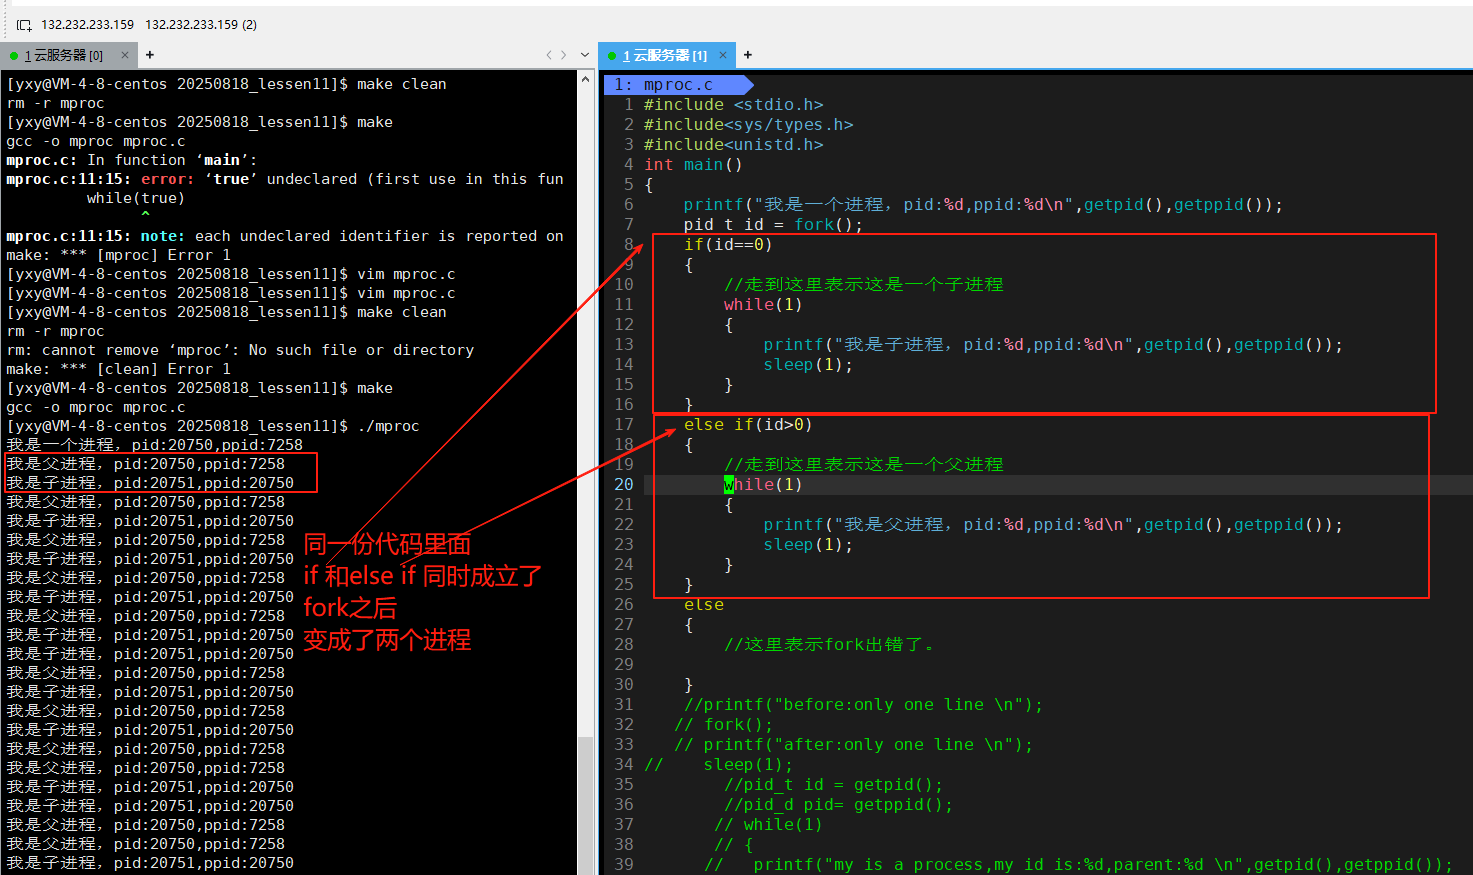The width and height of the screenshot is (1473, 875).
Task: Click the commented '//pid_d pid= getppid();' line
Action: pos(838,805)
